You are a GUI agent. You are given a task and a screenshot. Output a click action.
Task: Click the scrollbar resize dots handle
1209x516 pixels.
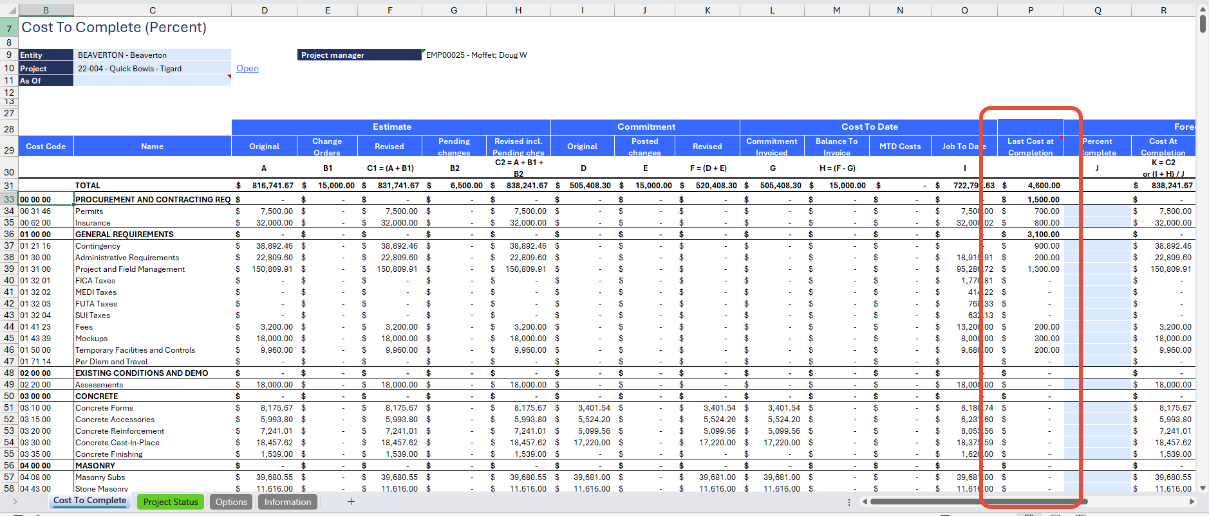(x=848, y=502)
